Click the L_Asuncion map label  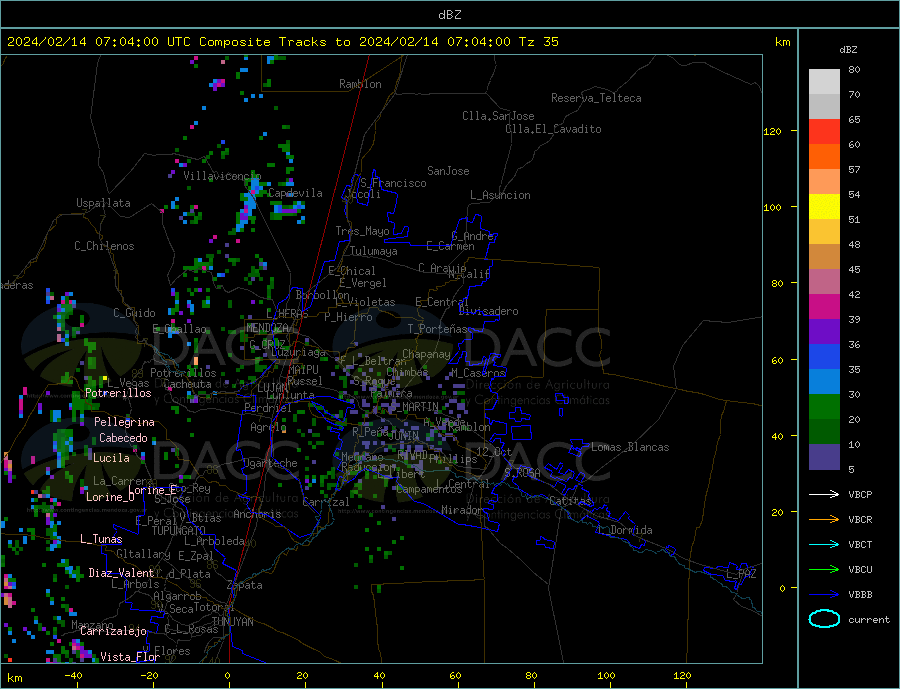(x=500, y=195)
